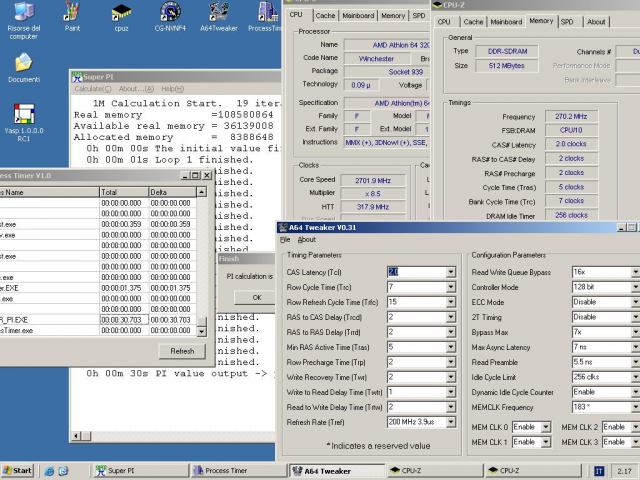Expand CAS Latency (Tcl) dropdown
The height and width of the screenshot is (480, 640).
[451, 272]
